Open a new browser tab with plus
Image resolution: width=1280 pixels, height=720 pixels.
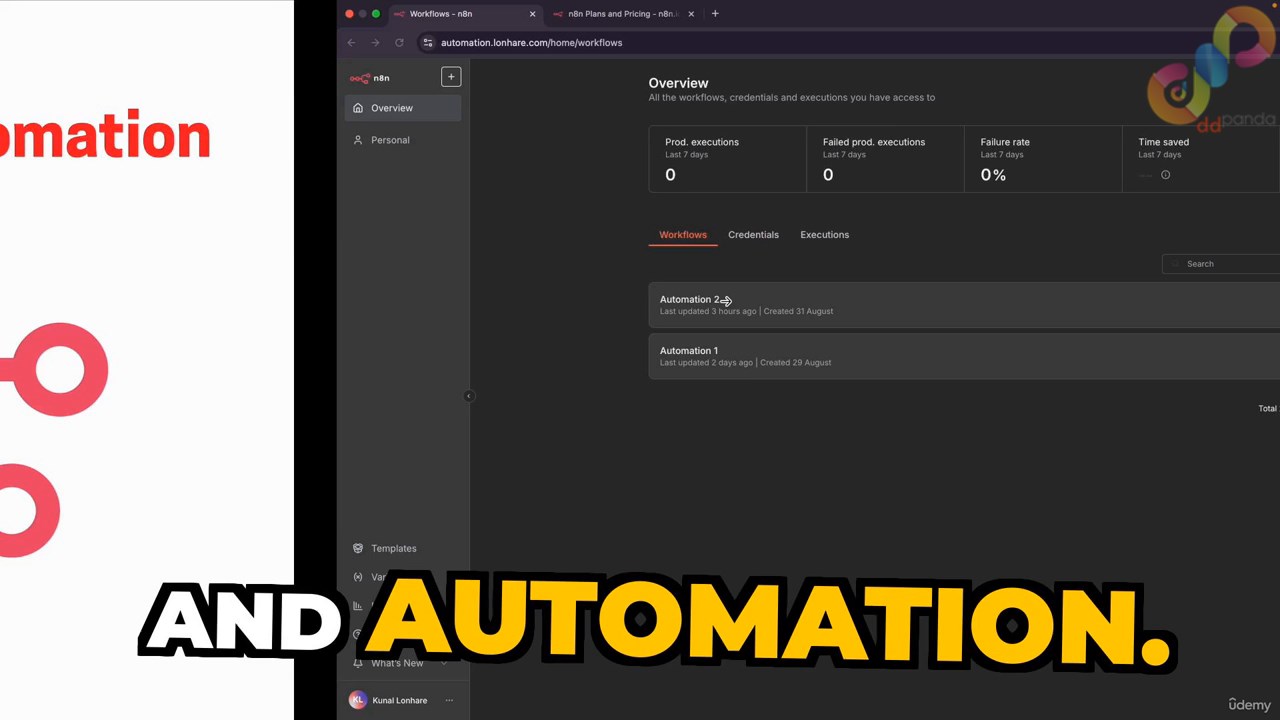(715, 14)
